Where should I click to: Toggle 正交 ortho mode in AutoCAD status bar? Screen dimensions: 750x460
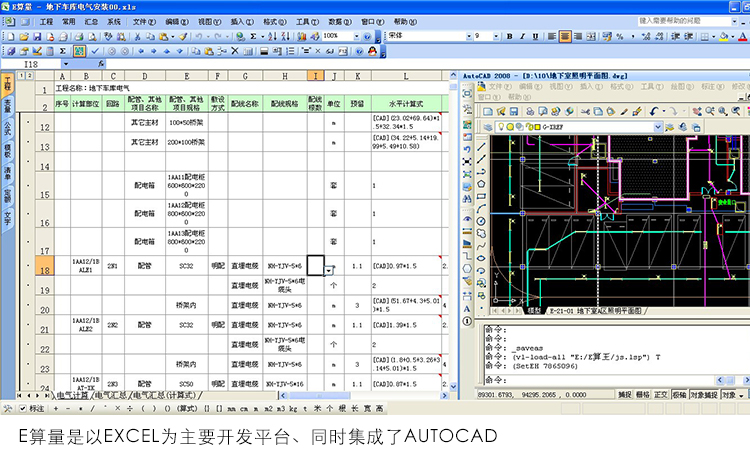pyautogui.click(x=661, y=395)
